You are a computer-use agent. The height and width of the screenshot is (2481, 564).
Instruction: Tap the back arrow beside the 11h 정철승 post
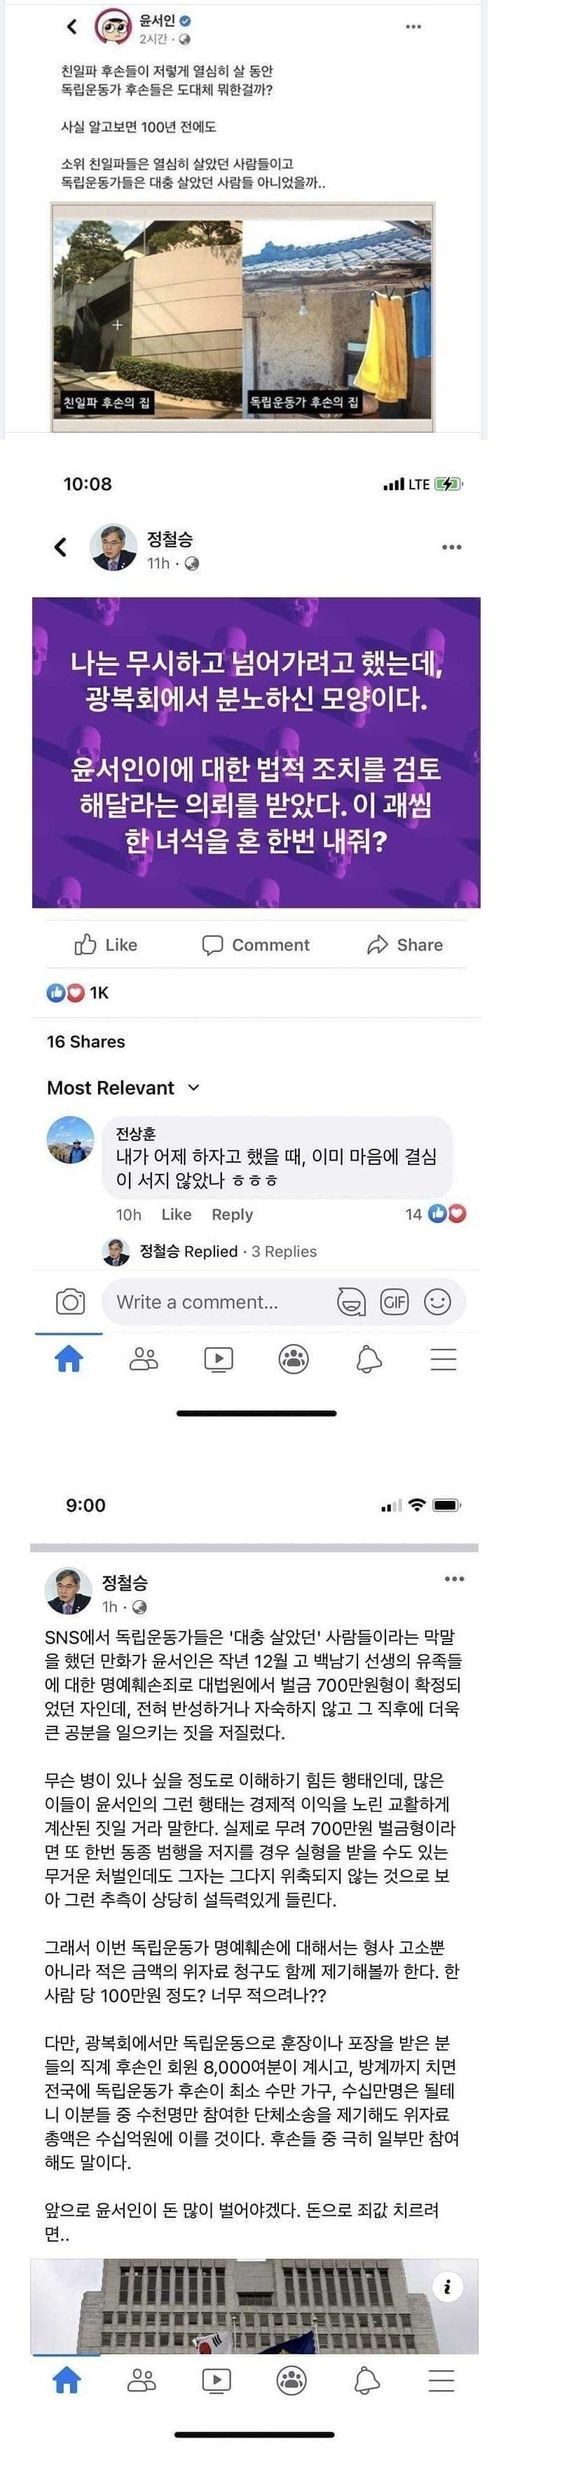pyautogui.click(x=61, y=547)
